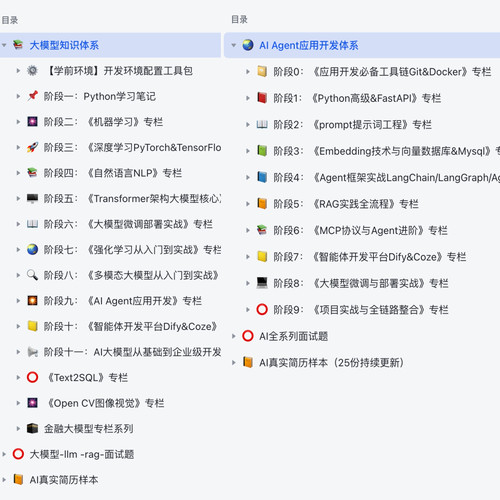Click the orange book icon beside AI真实简历样本 in left panel

pyautogui.click(x=18, y=479)
